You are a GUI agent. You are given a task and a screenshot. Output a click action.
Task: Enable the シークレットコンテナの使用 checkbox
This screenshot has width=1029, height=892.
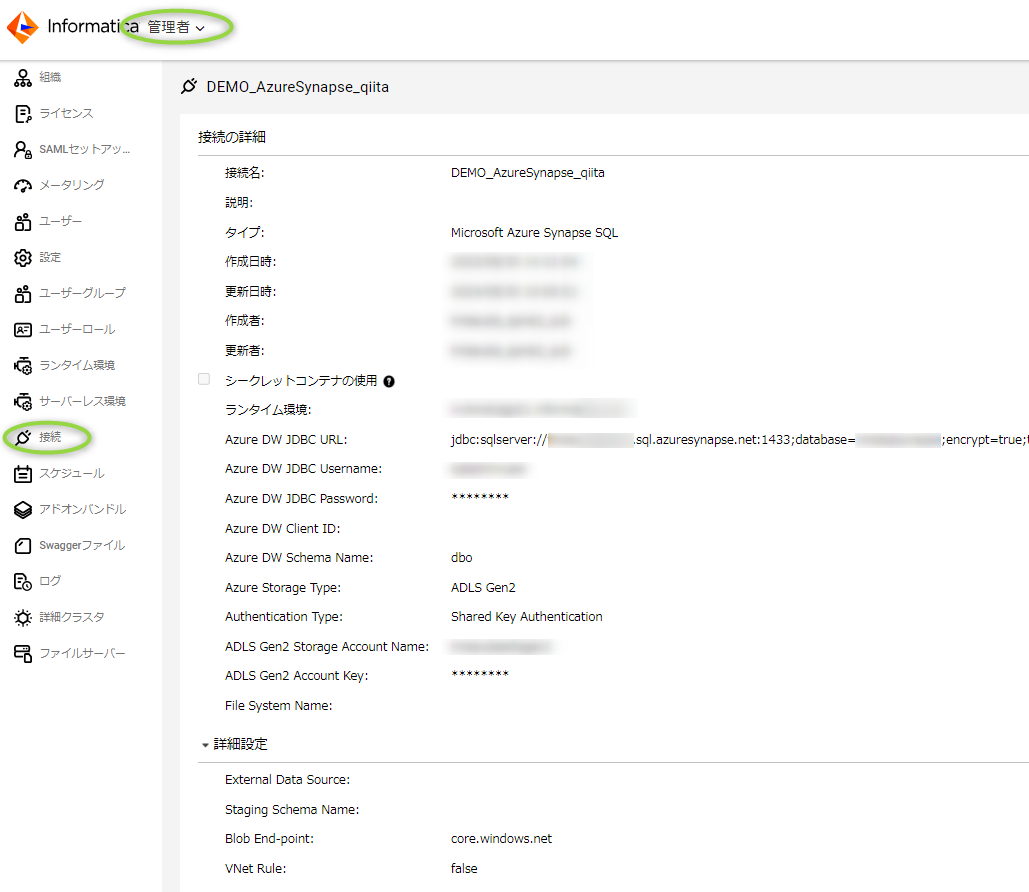(x=204, y=379)
